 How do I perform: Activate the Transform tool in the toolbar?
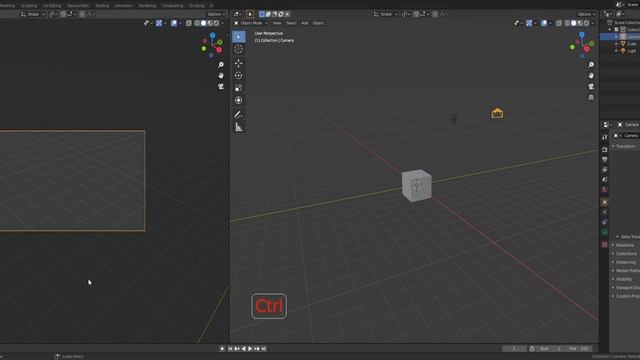click(x=239, y=100)
